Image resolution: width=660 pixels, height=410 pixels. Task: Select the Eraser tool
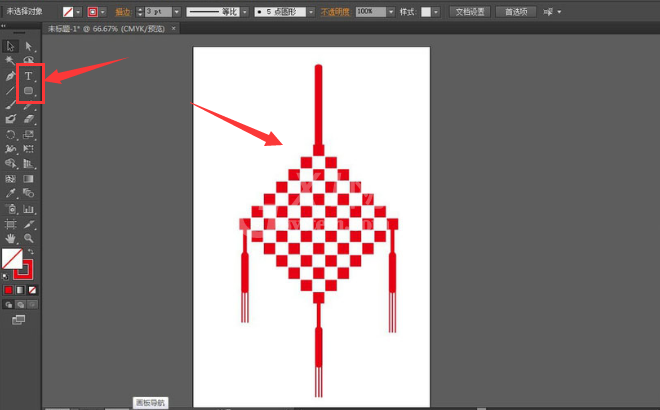(29, 120)
